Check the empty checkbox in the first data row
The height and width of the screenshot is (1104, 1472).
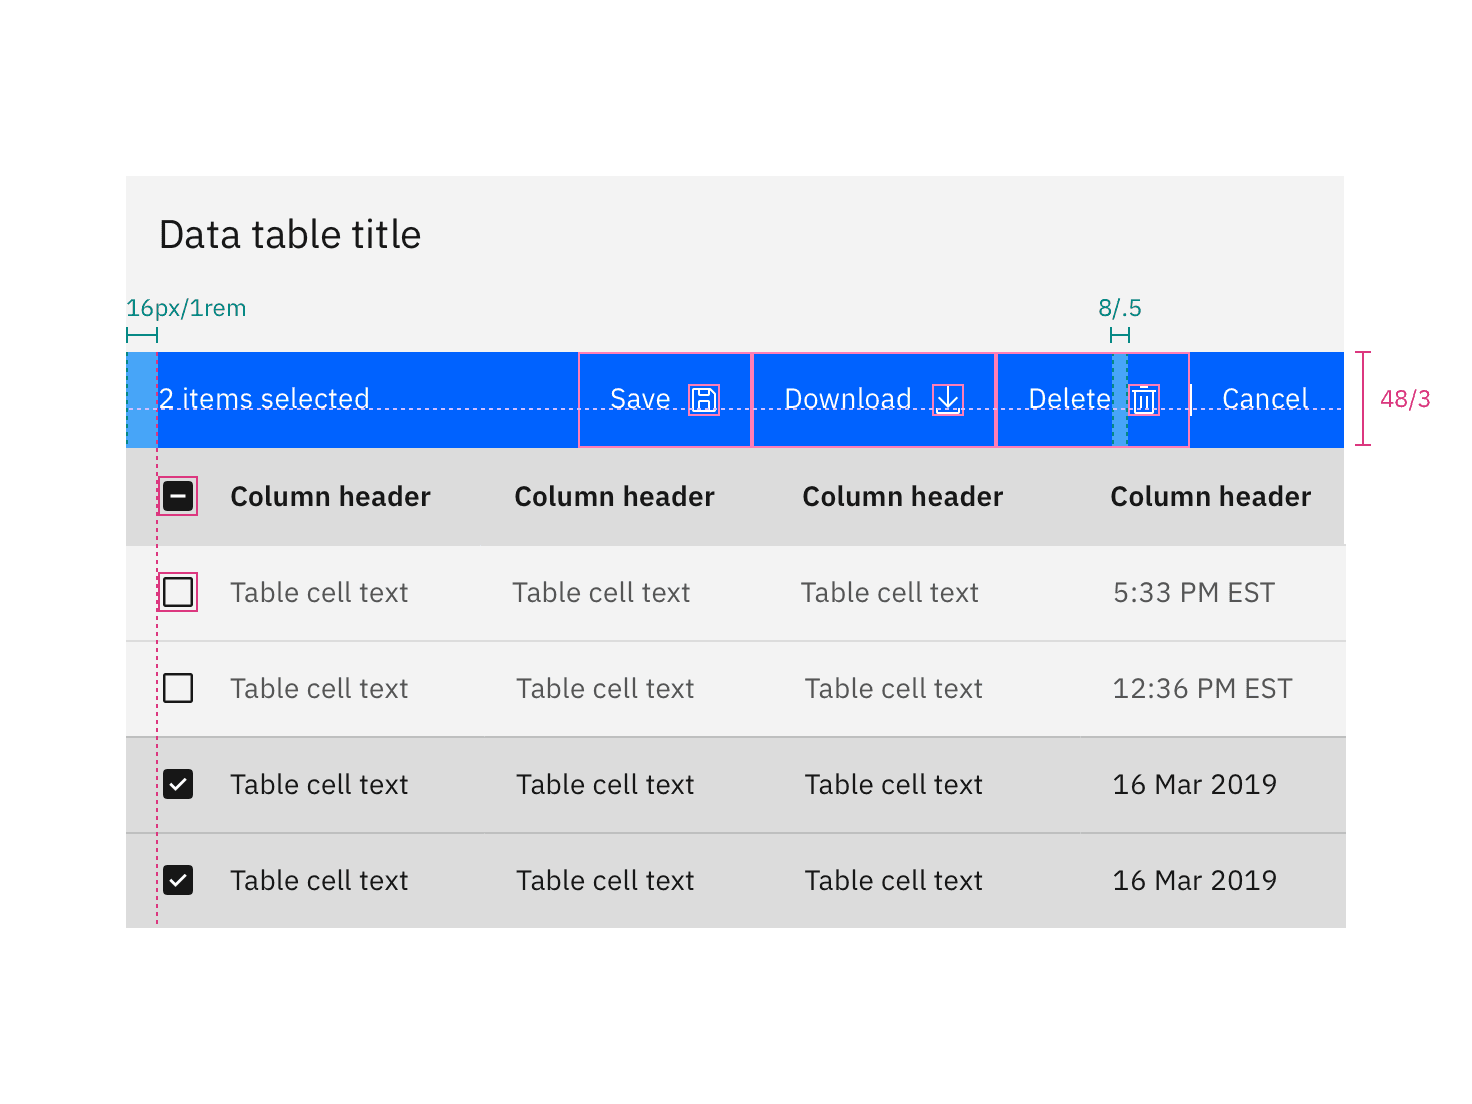click(x=178, y=592)
